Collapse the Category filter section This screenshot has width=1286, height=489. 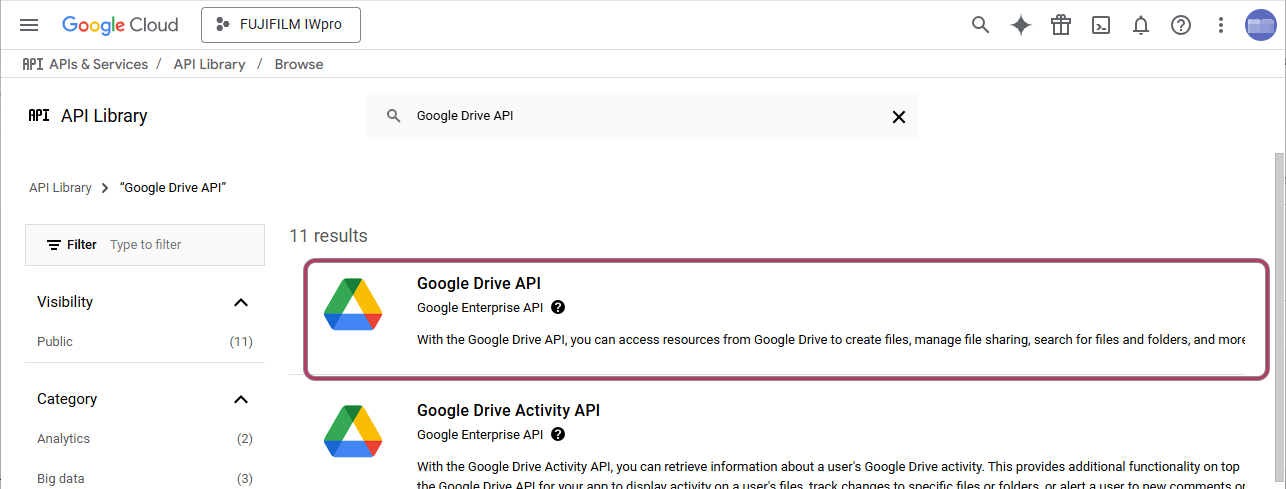tap(240, 399)
